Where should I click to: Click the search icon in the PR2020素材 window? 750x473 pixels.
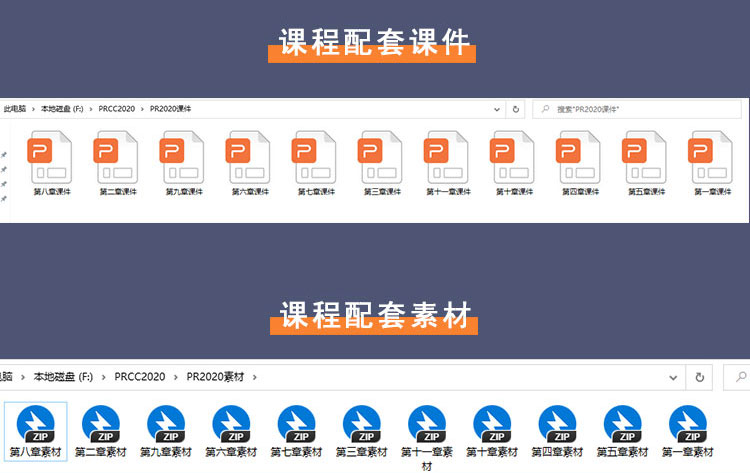(741, 377)
